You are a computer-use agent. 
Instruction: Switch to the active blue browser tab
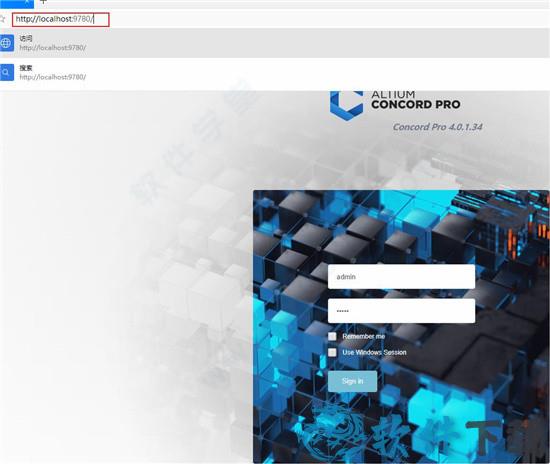(x=16, y=3)
